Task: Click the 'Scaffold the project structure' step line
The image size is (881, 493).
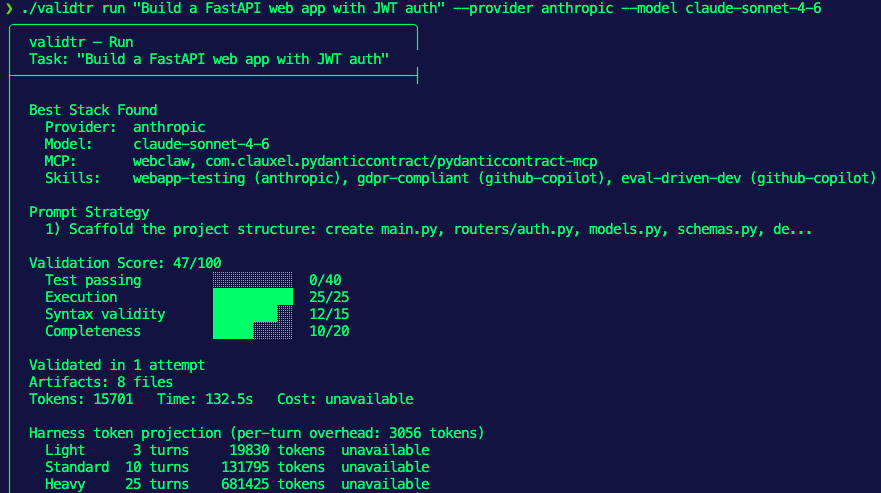Action: (428, 229)
